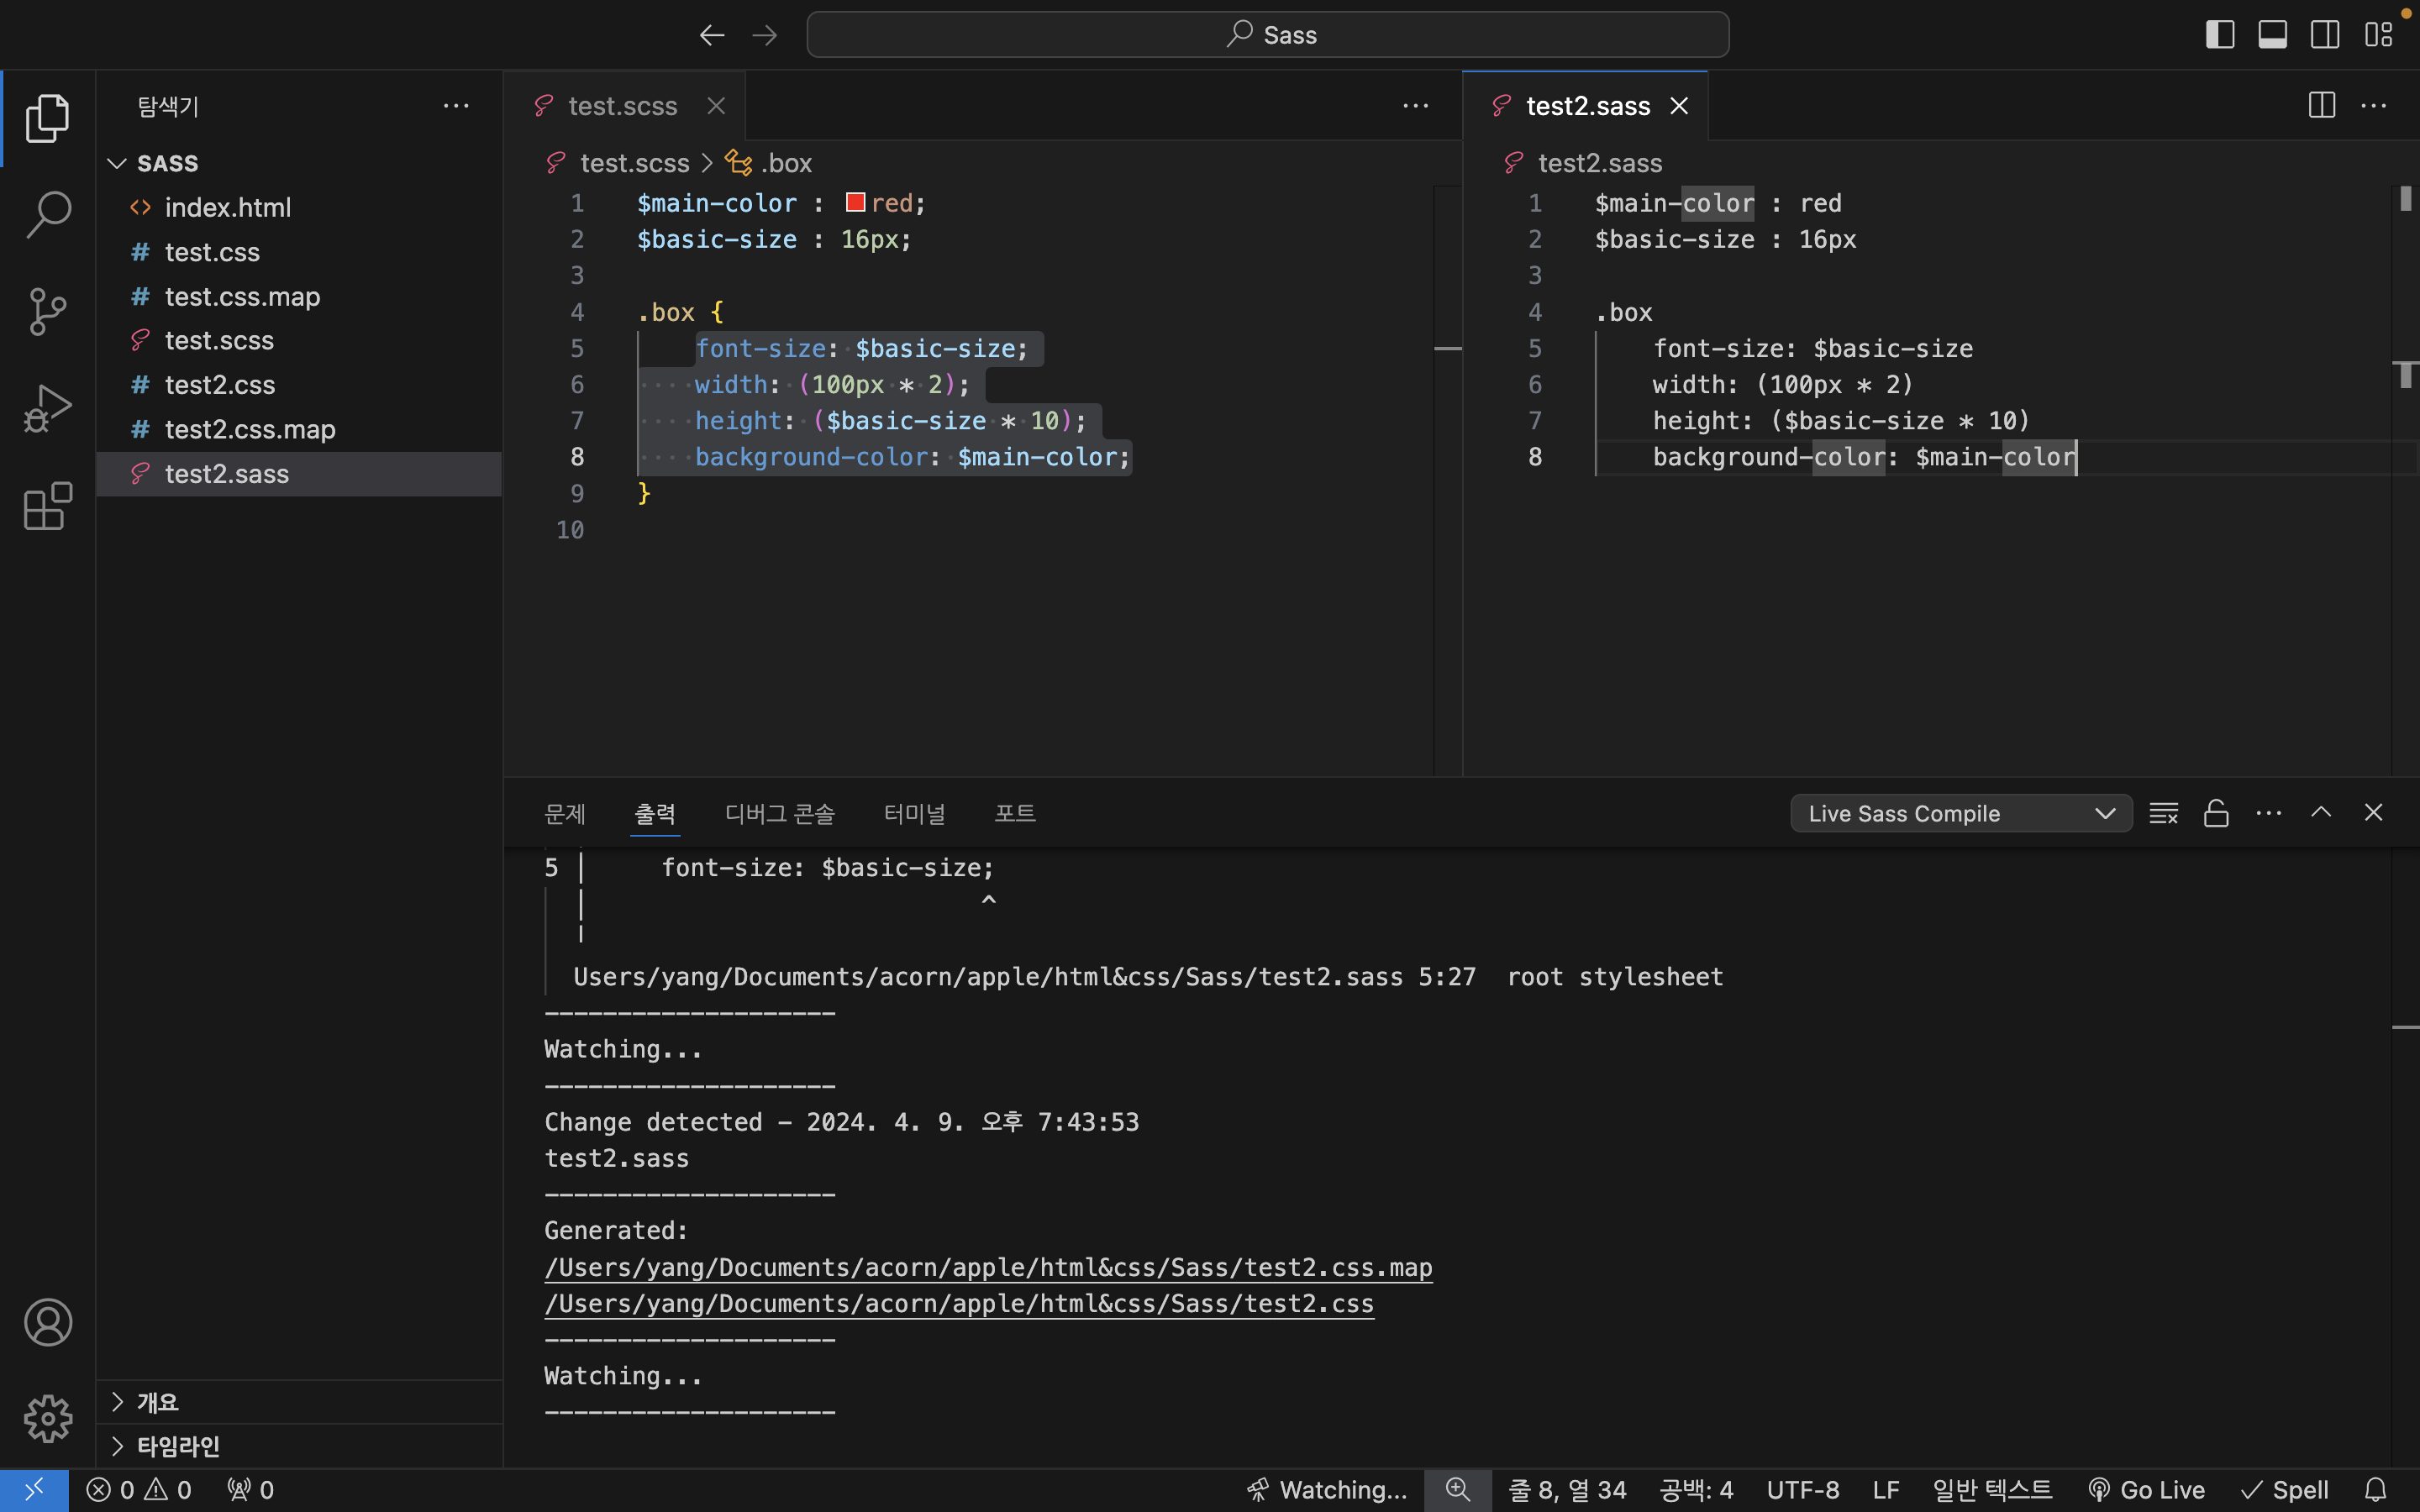
Task: Open the Search view in activity bar
Action: tap(47, 213)
